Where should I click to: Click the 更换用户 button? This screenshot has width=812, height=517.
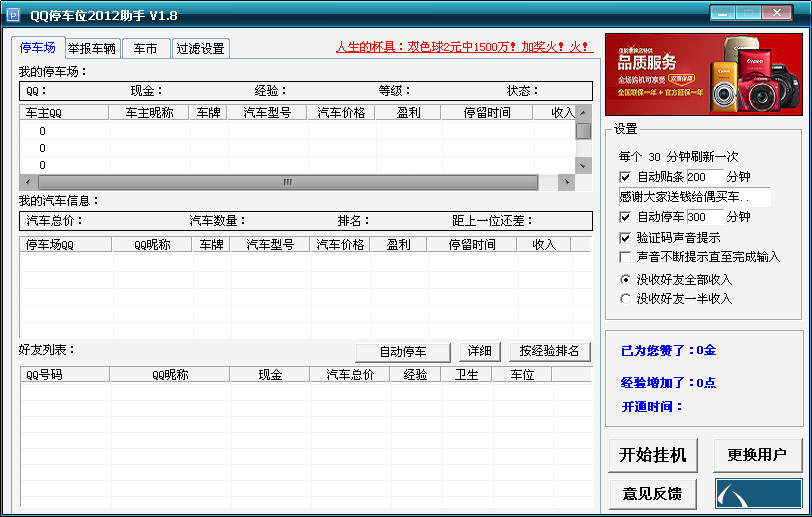point(757,455)
